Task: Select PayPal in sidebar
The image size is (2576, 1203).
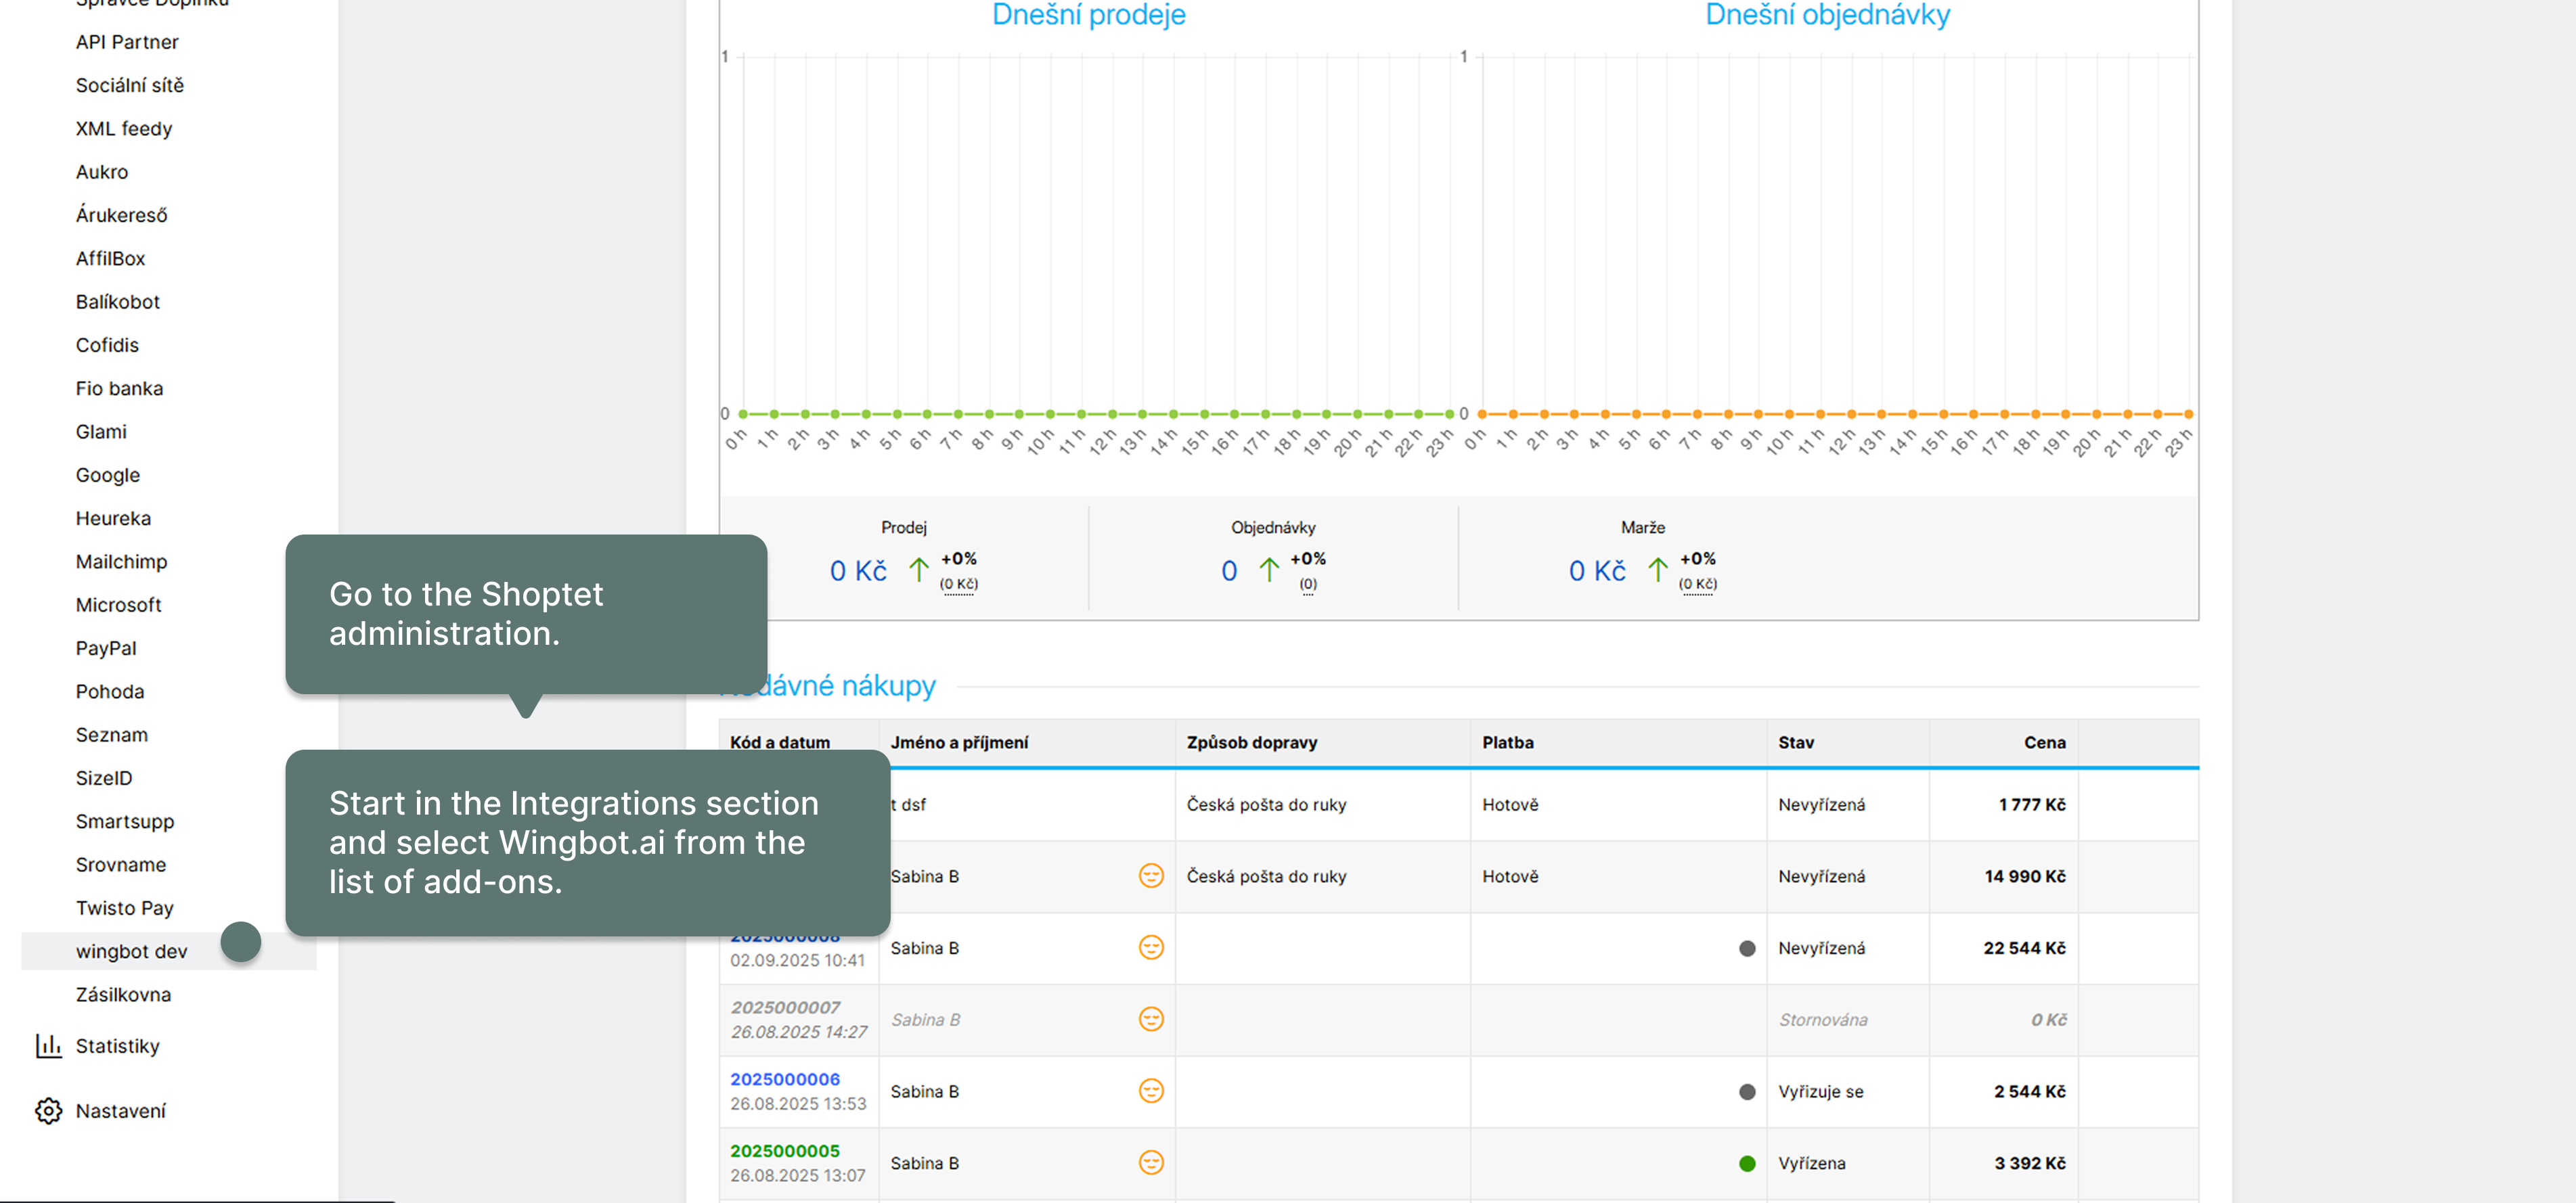Action: tap(106, 648)
